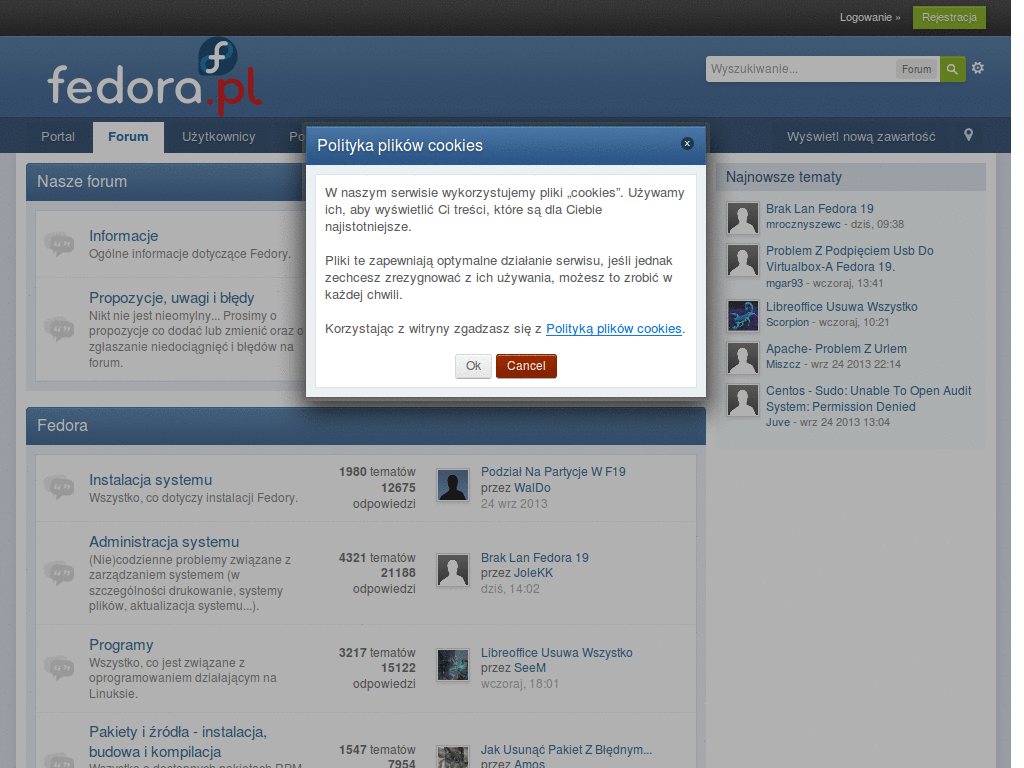Open Propozycje, uwagi i błędy forum
Image resolution: width=1024 pixels, height=768 pixels.
(x=171, y=298)
